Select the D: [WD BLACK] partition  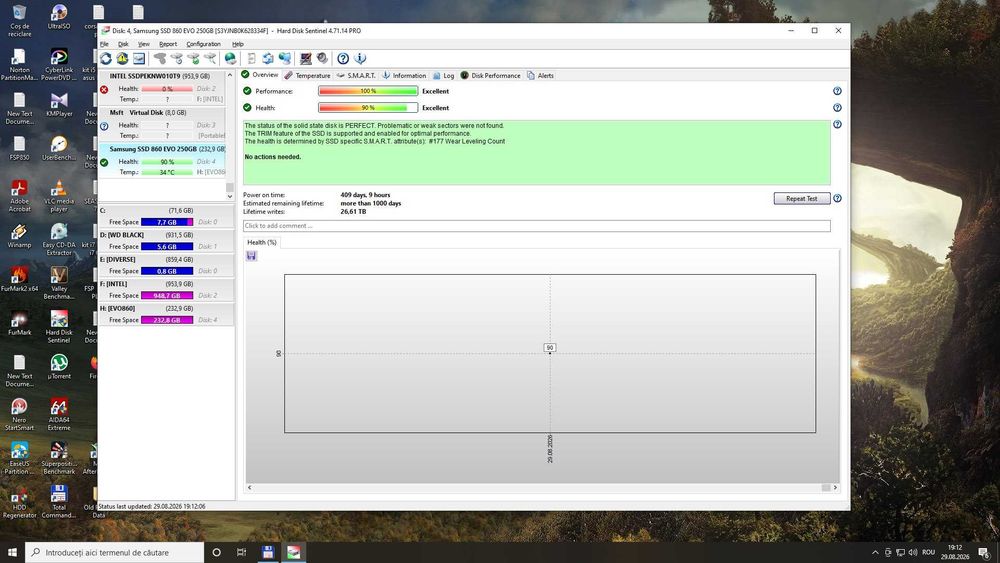tap(166, 240)
